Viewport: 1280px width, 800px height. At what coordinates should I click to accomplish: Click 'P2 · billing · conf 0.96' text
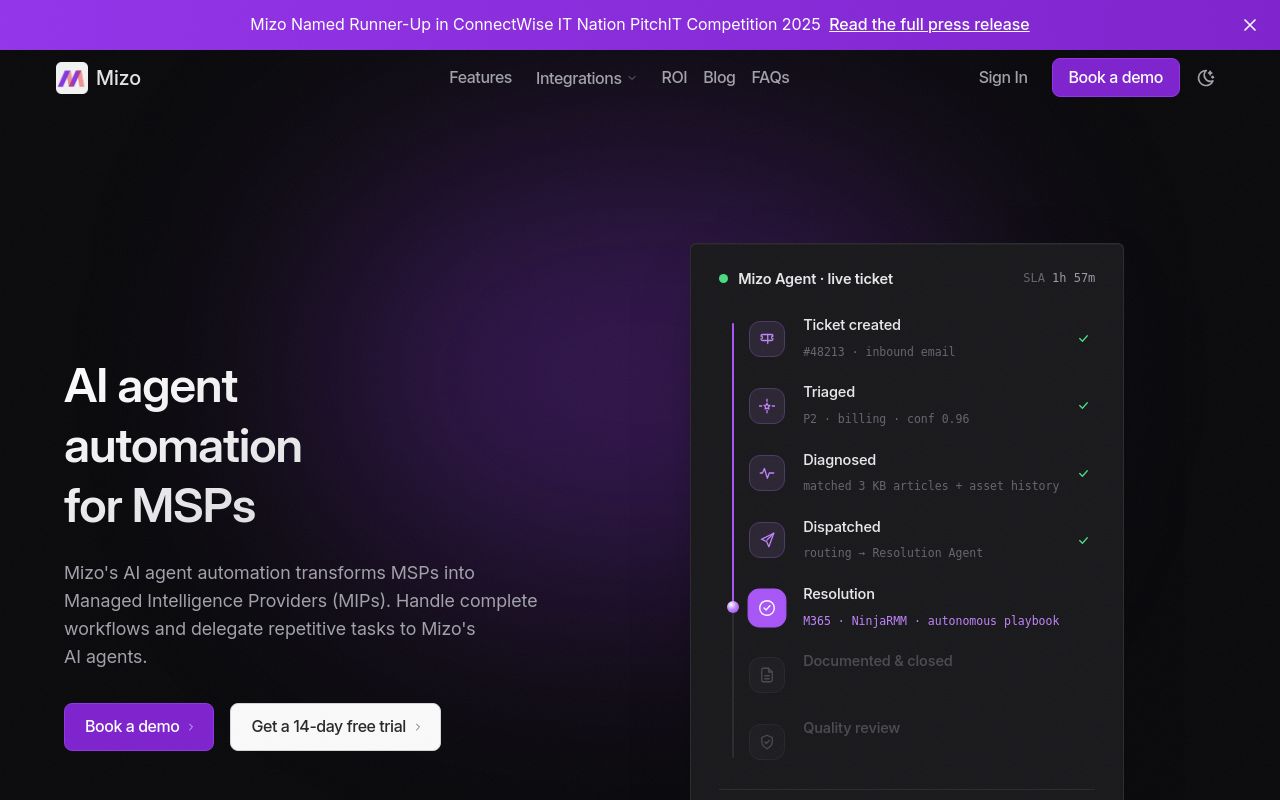tap(886, 419)
